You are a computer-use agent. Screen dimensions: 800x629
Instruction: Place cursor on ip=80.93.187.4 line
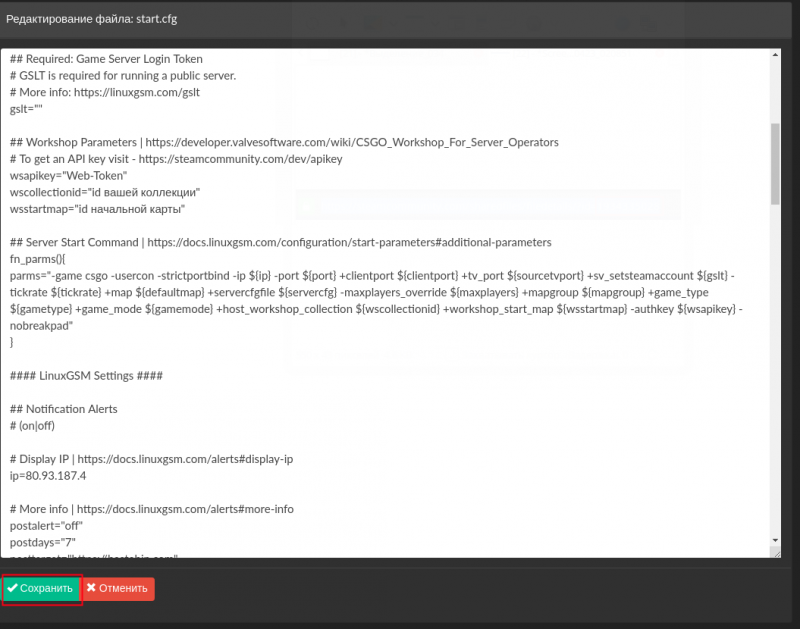pyautogui.click(x=48, y=476)
